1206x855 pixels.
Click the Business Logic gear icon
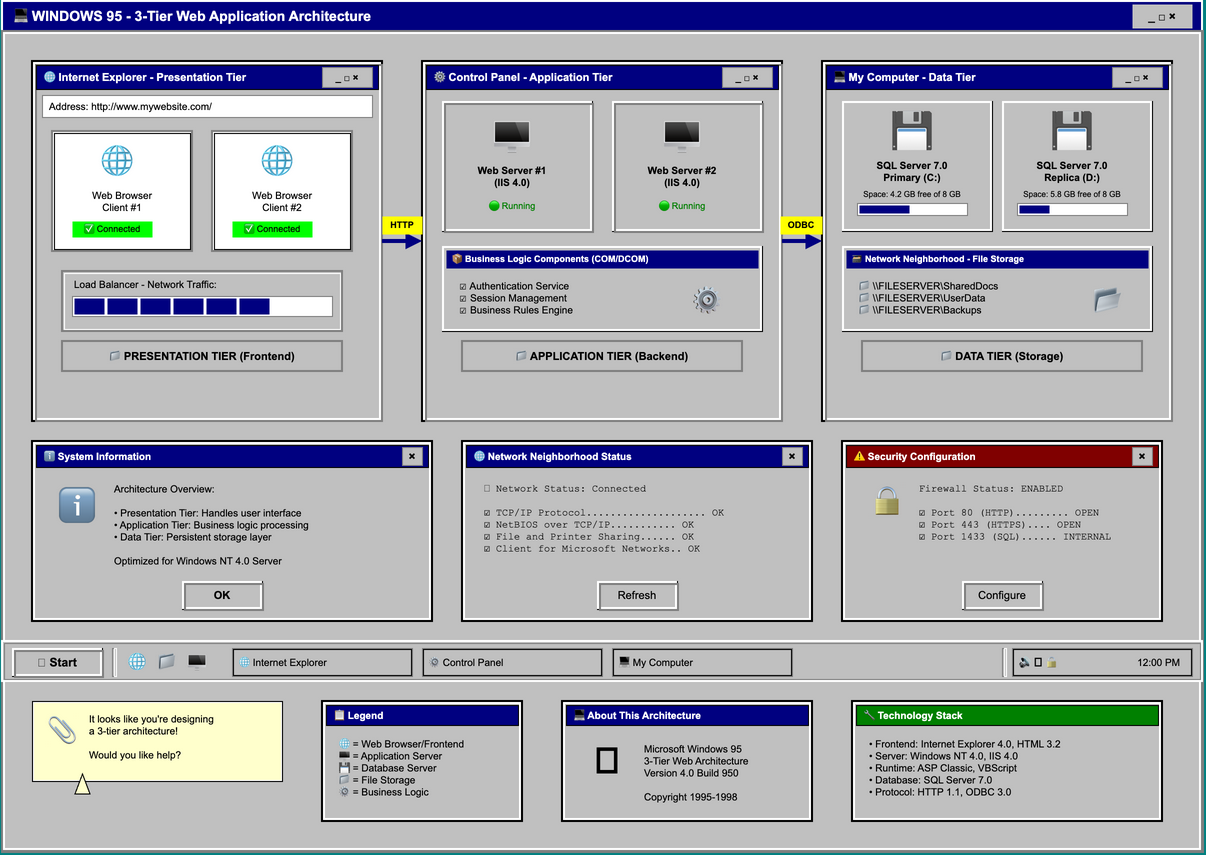(706, 299)
